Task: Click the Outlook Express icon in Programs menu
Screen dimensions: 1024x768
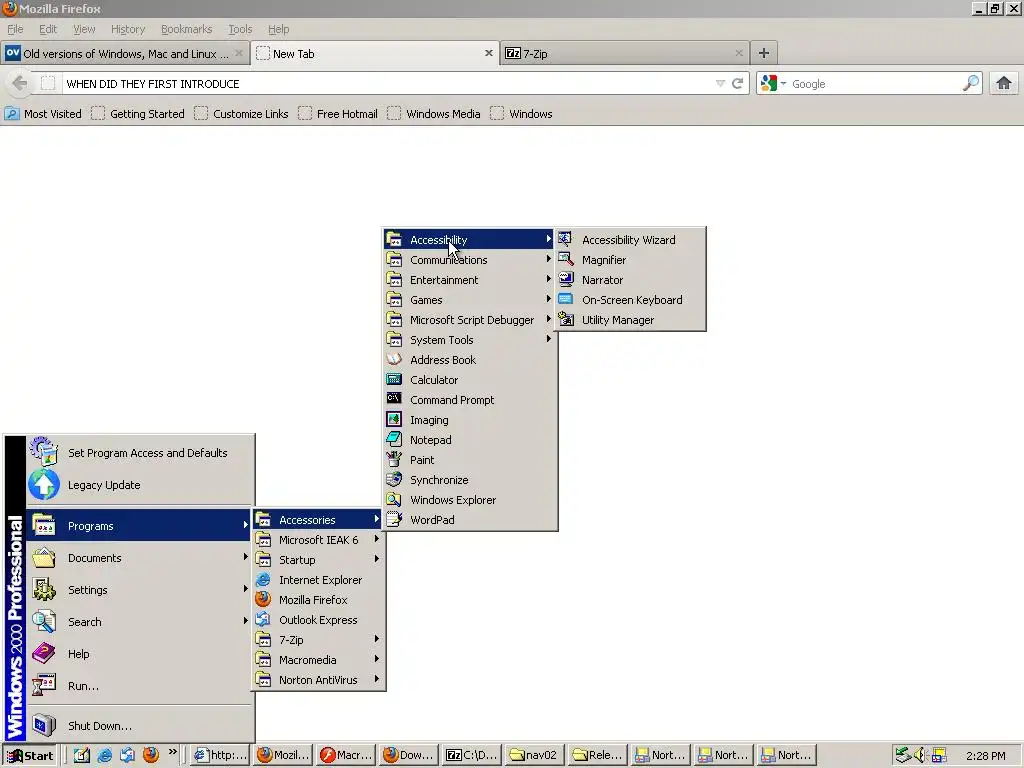Action: click(x=263, y=620)
